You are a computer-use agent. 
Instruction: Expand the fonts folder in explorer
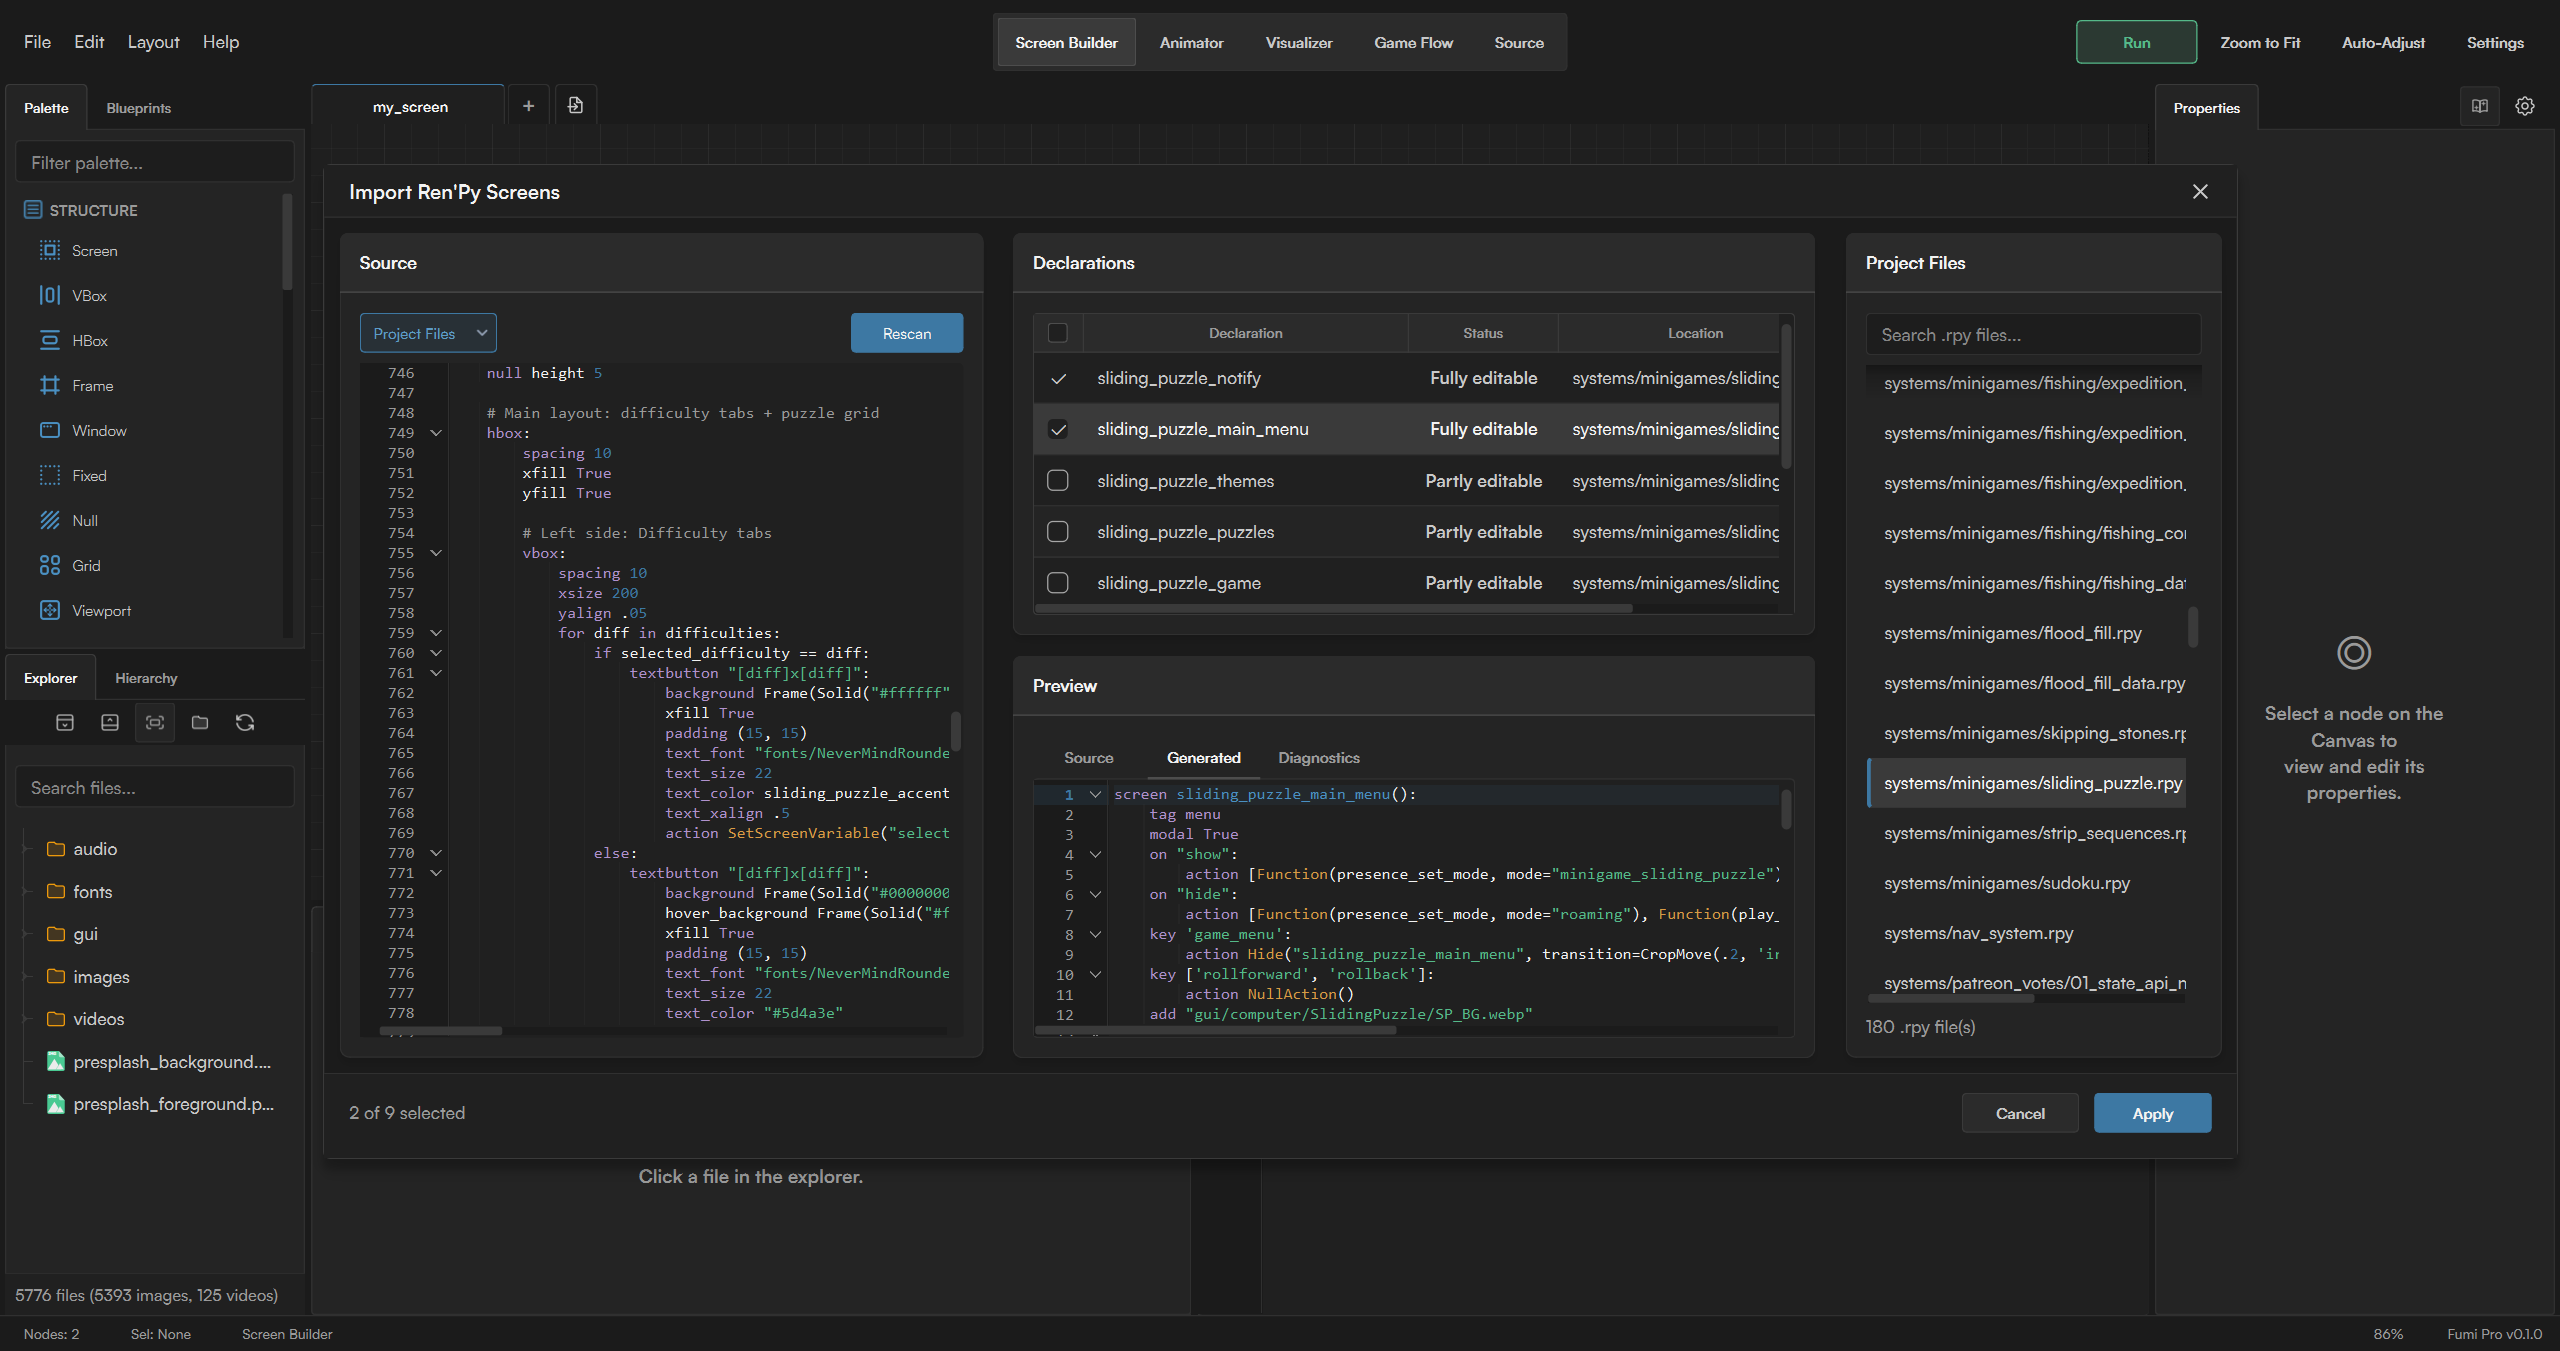click(x=27, y=892)
